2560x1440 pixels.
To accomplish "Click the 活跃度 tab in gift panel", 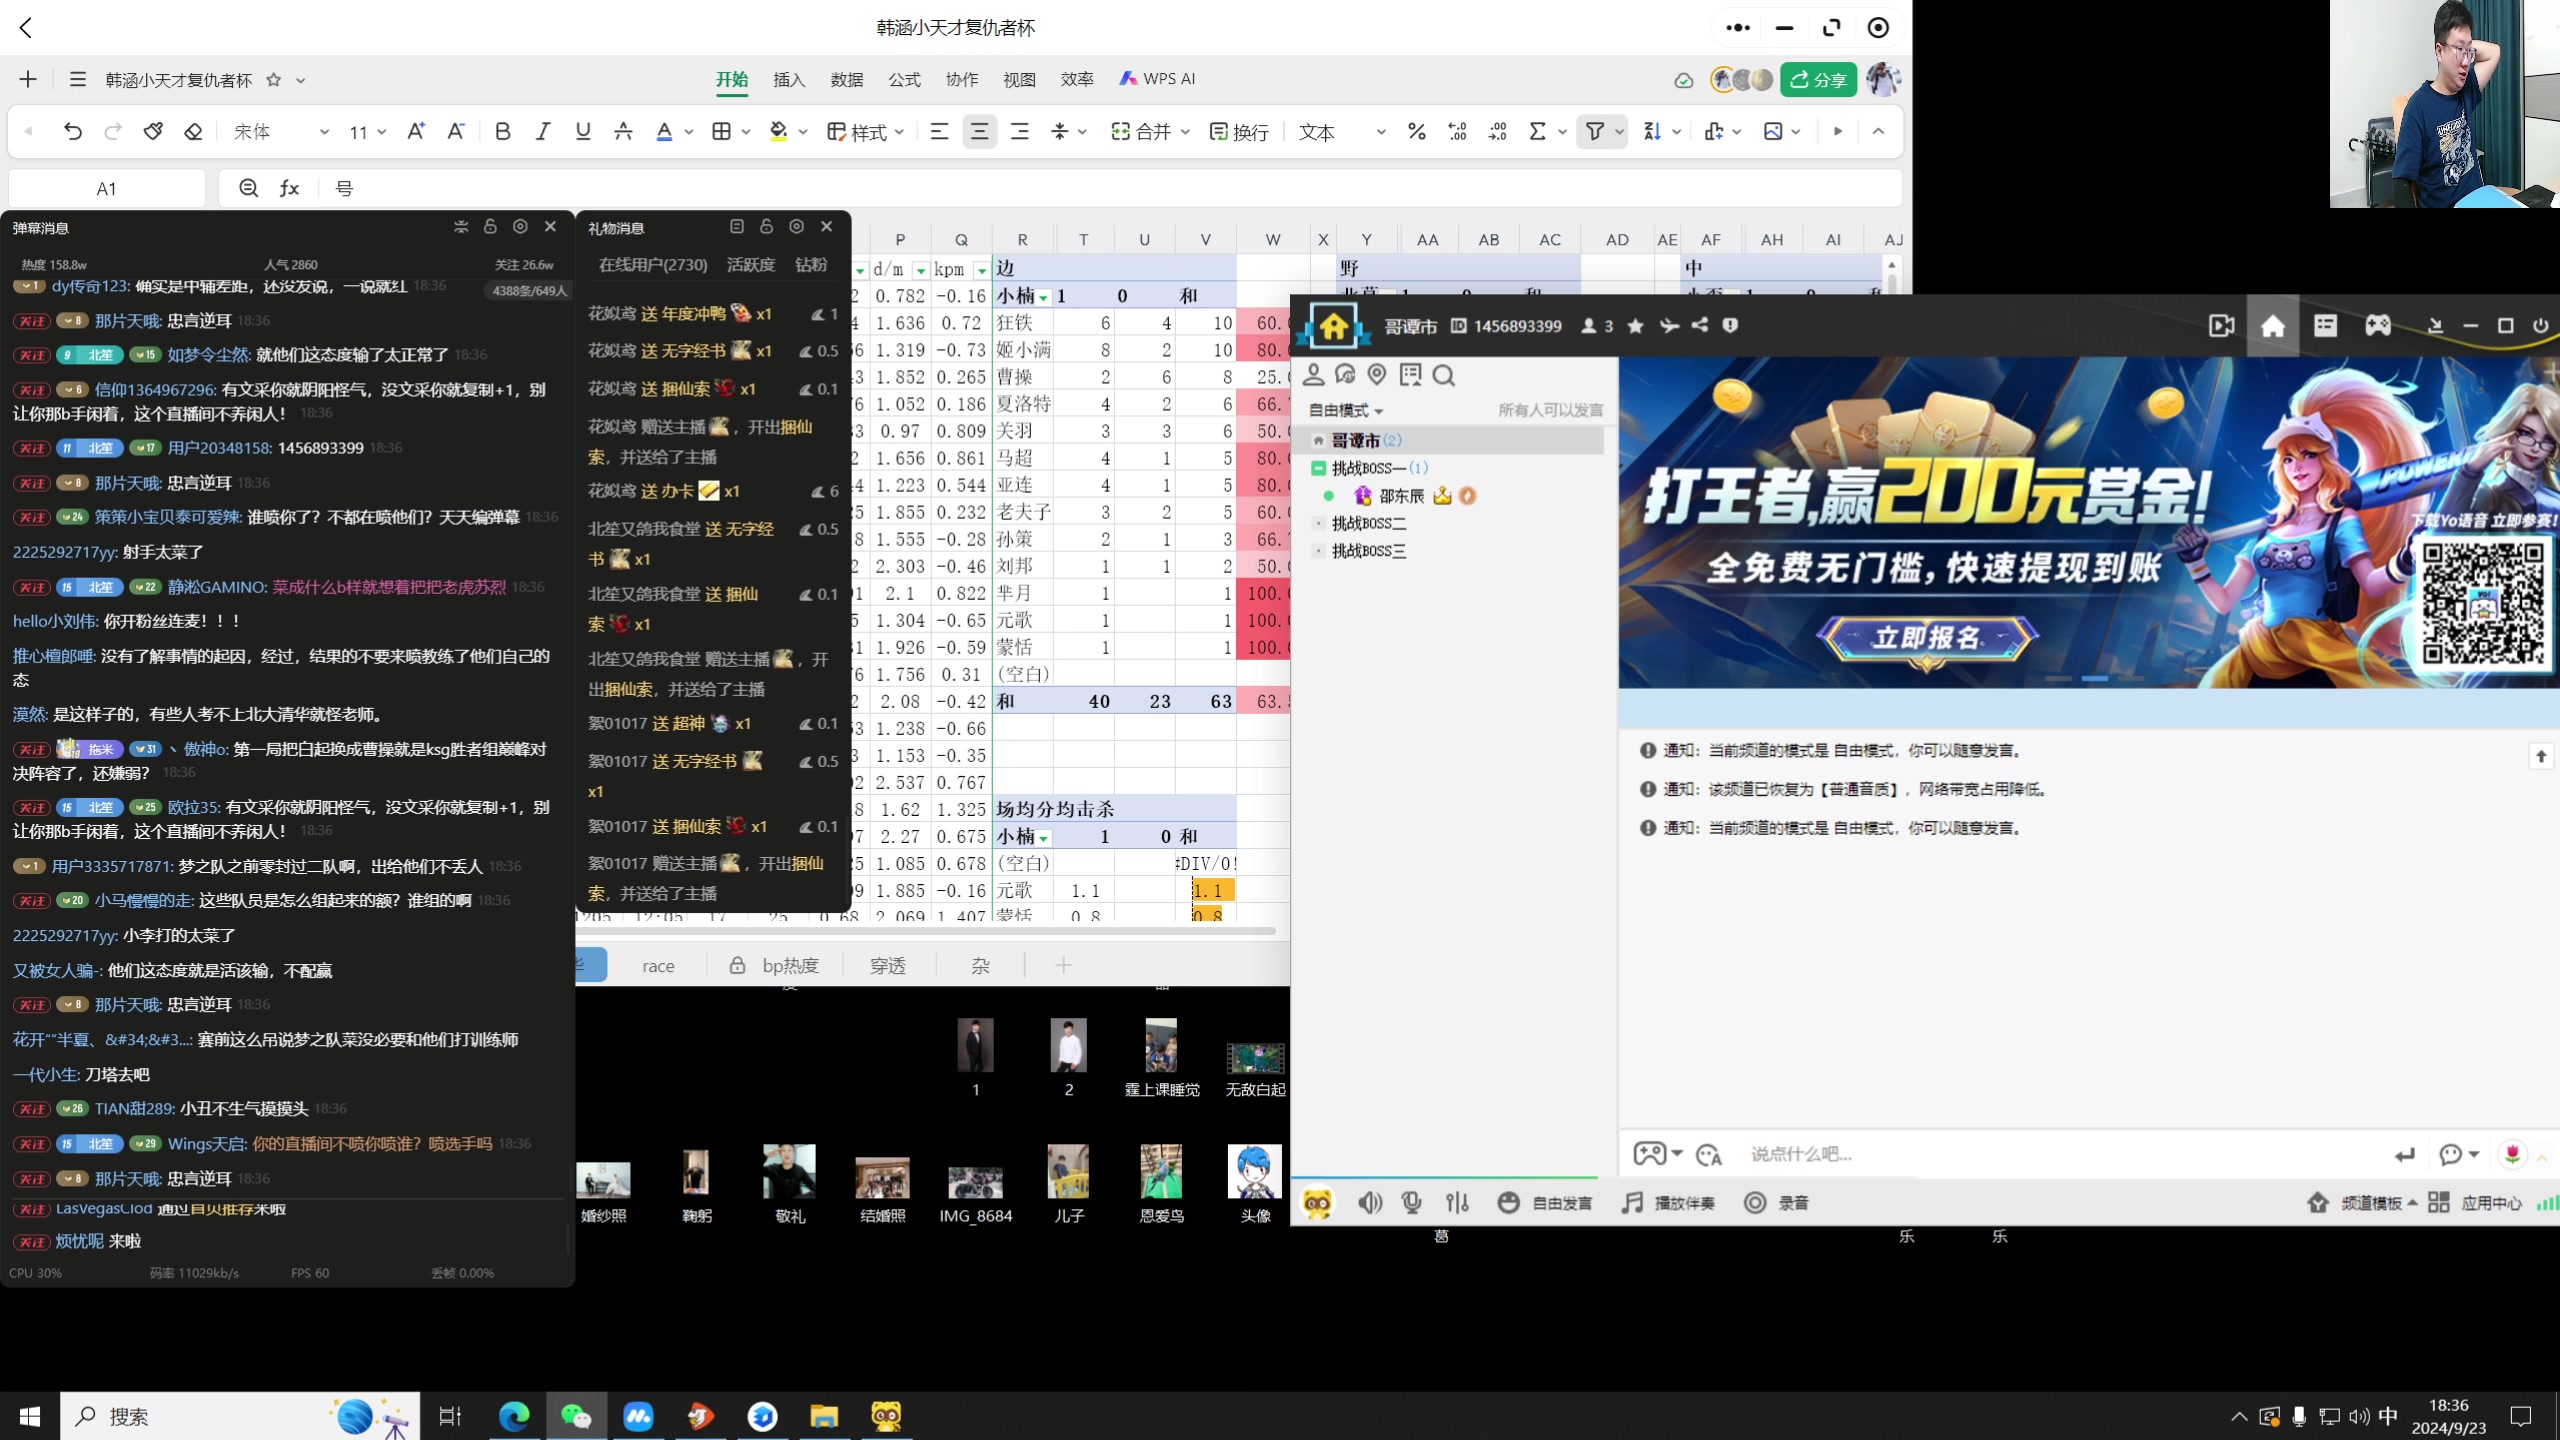I will click(751, 264).
